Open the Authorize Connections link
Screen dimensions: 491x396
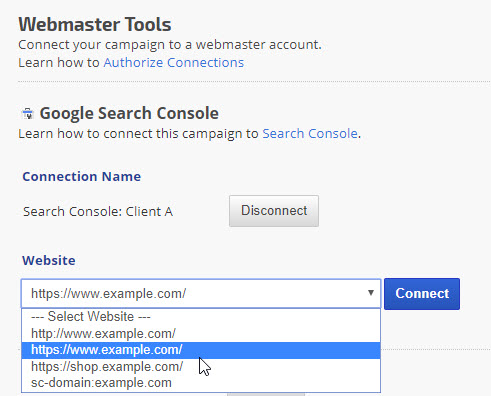tap(174, 63)
